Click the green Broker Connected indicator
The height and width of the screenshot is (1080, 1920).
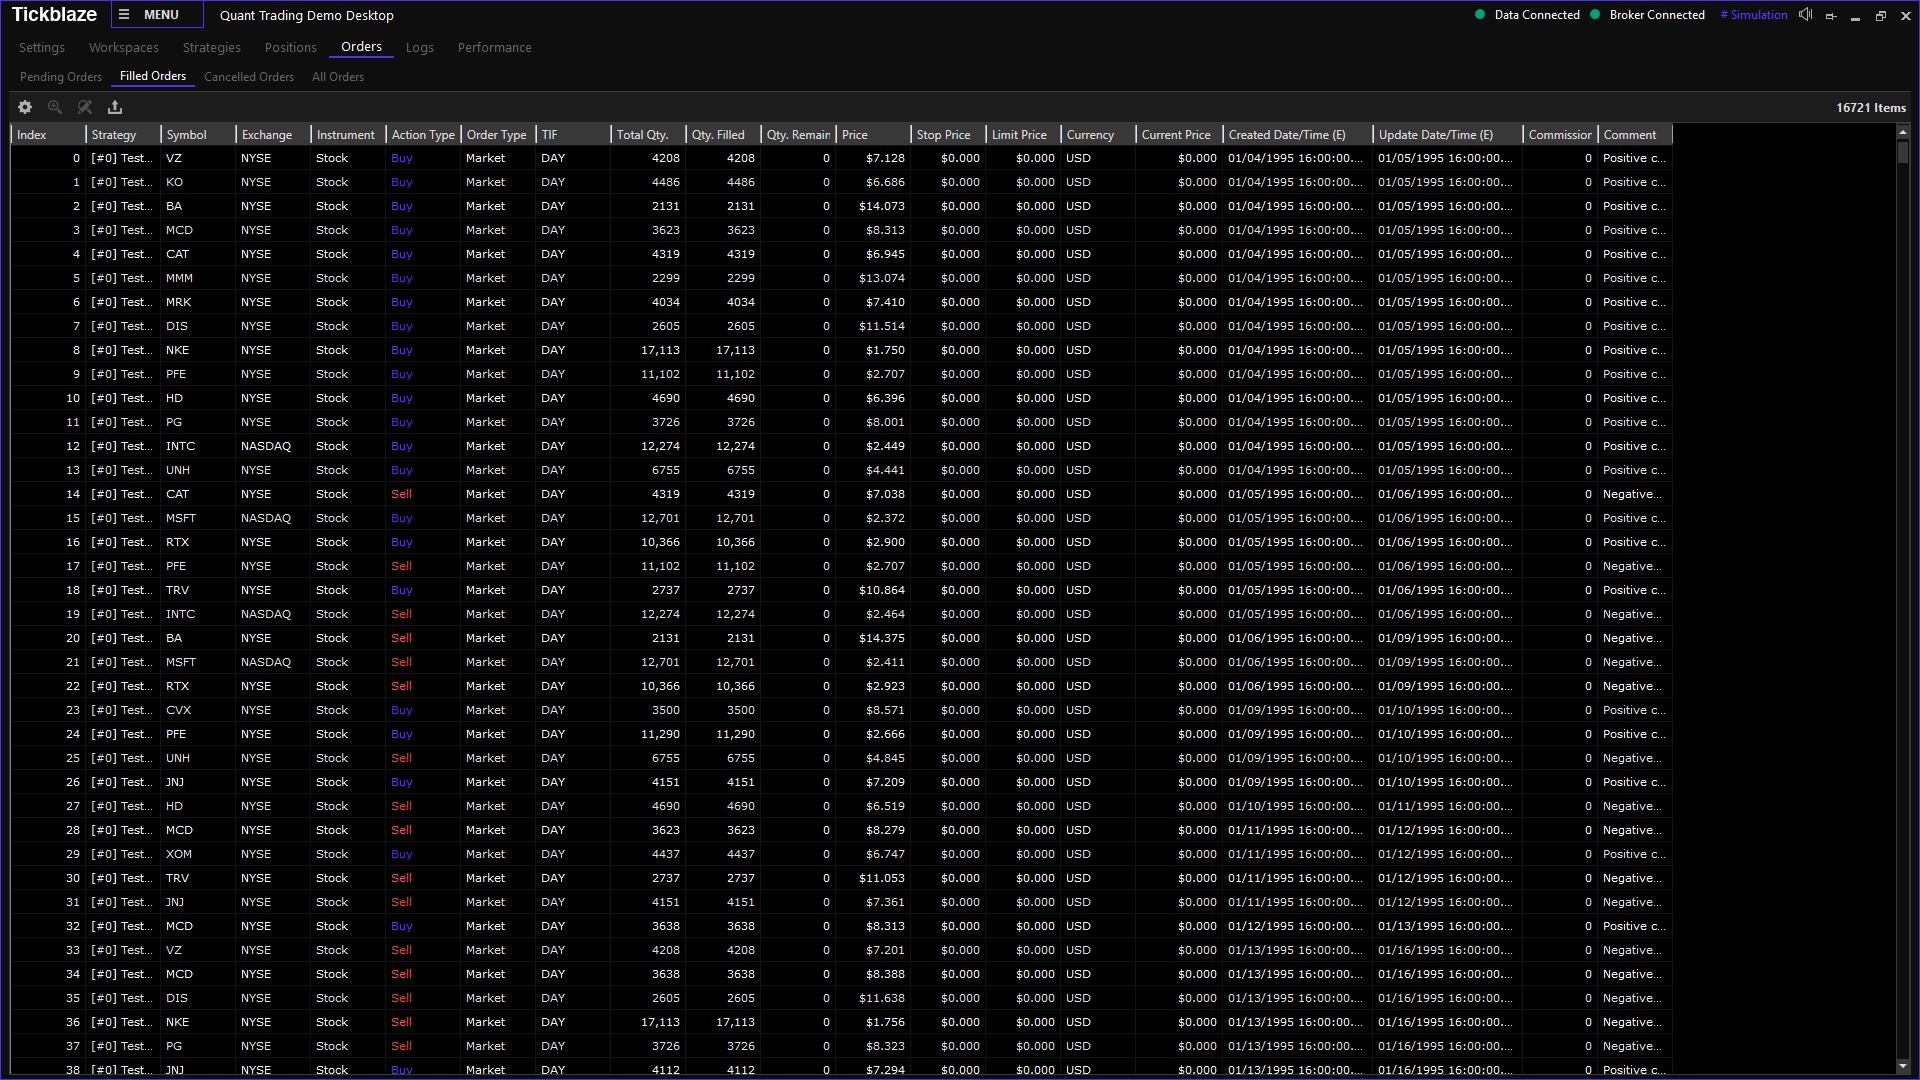click(x=1595, y=15)
